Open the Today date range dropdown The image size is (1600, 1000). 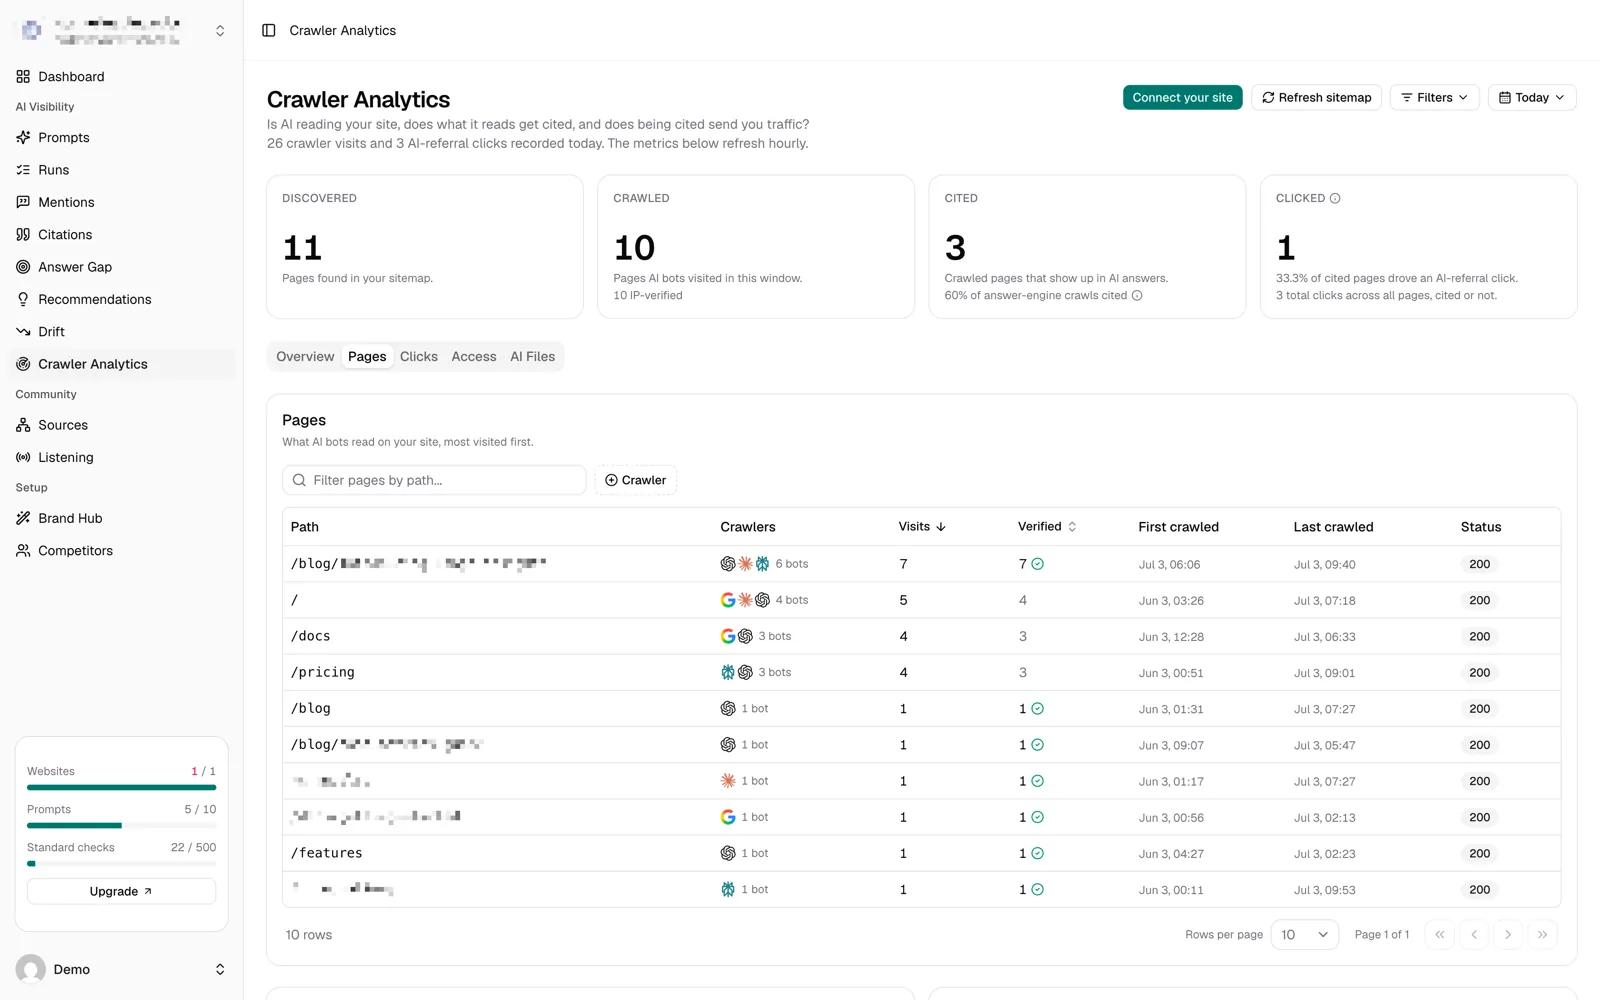click(x=1532, y=97)
